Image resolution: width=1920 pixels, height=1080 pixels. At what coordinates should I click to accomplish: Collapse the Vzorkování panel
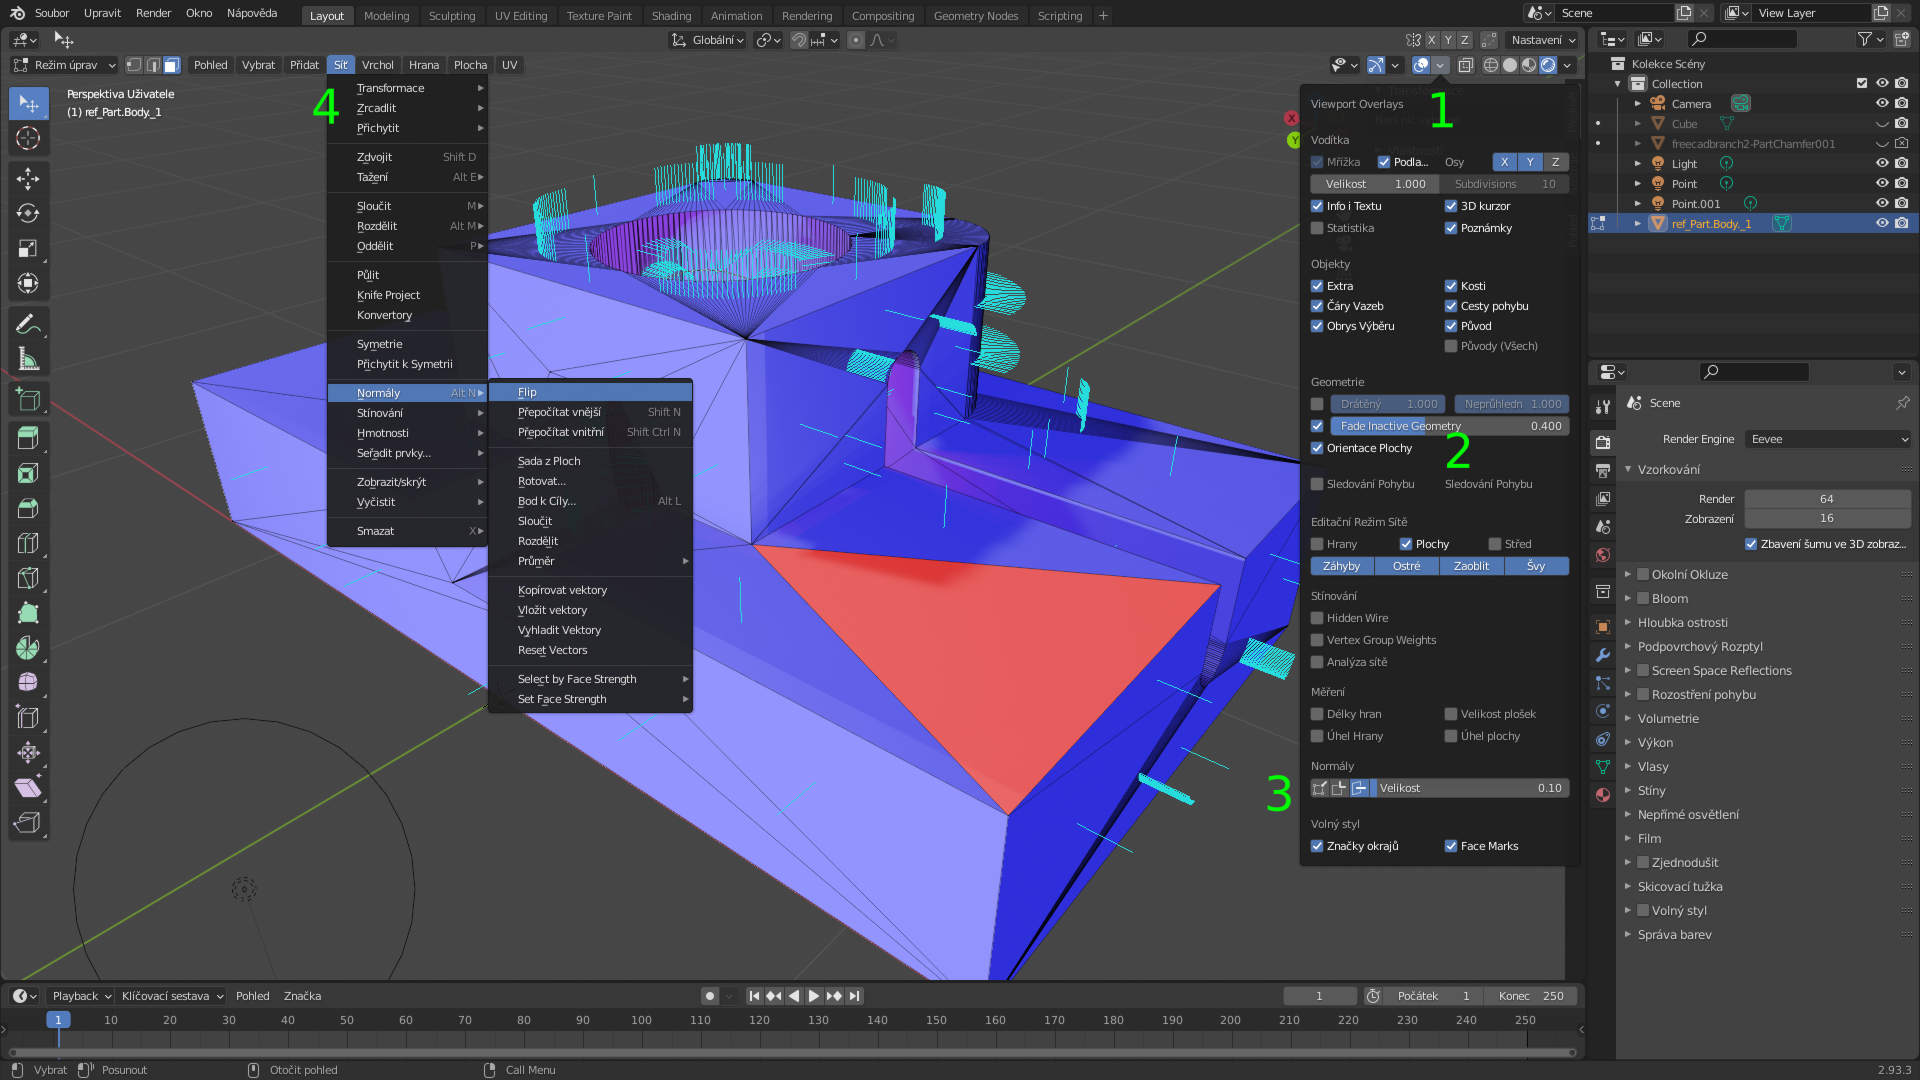click(x=1628, y=469)
